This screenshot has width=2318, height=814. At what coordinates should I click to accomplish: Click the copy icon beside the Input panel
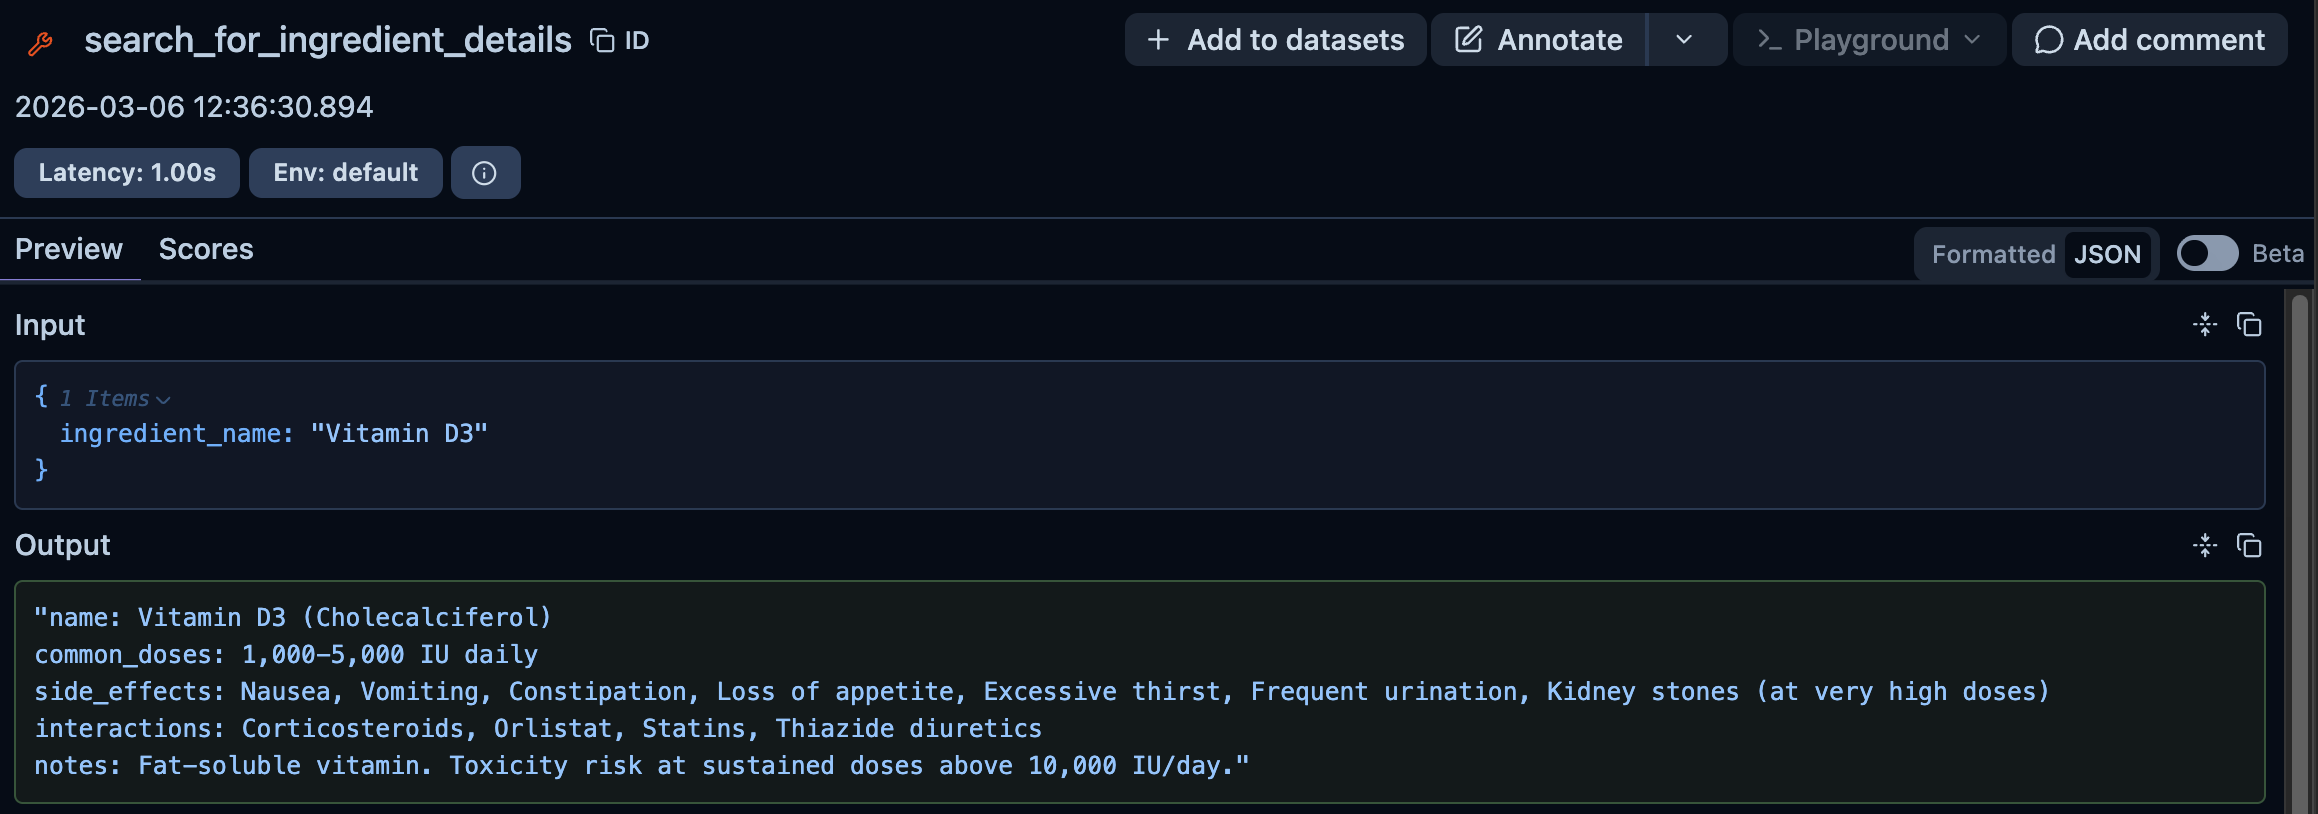2250,324
